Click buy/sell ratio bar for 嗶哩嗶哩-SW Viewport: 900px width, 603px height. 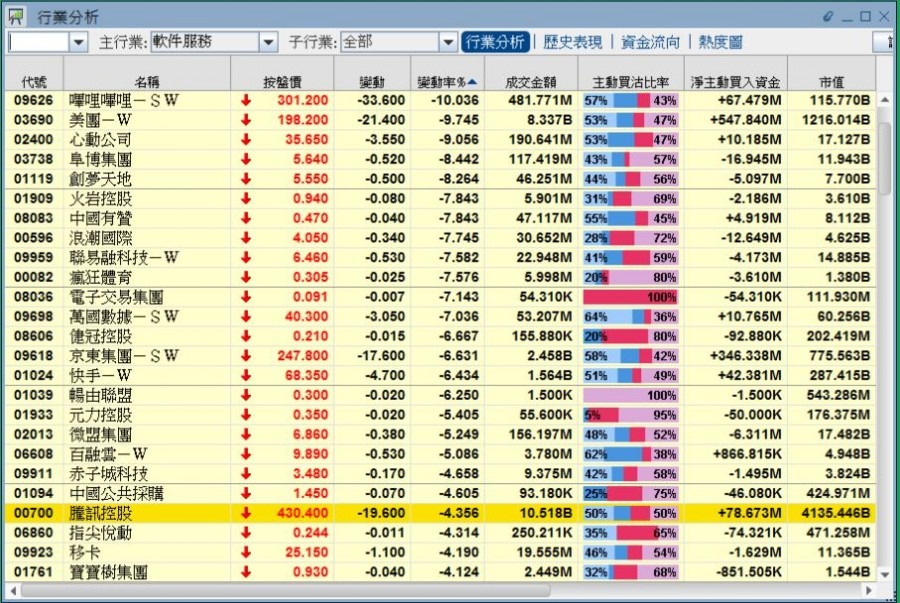tap(630, 100)
